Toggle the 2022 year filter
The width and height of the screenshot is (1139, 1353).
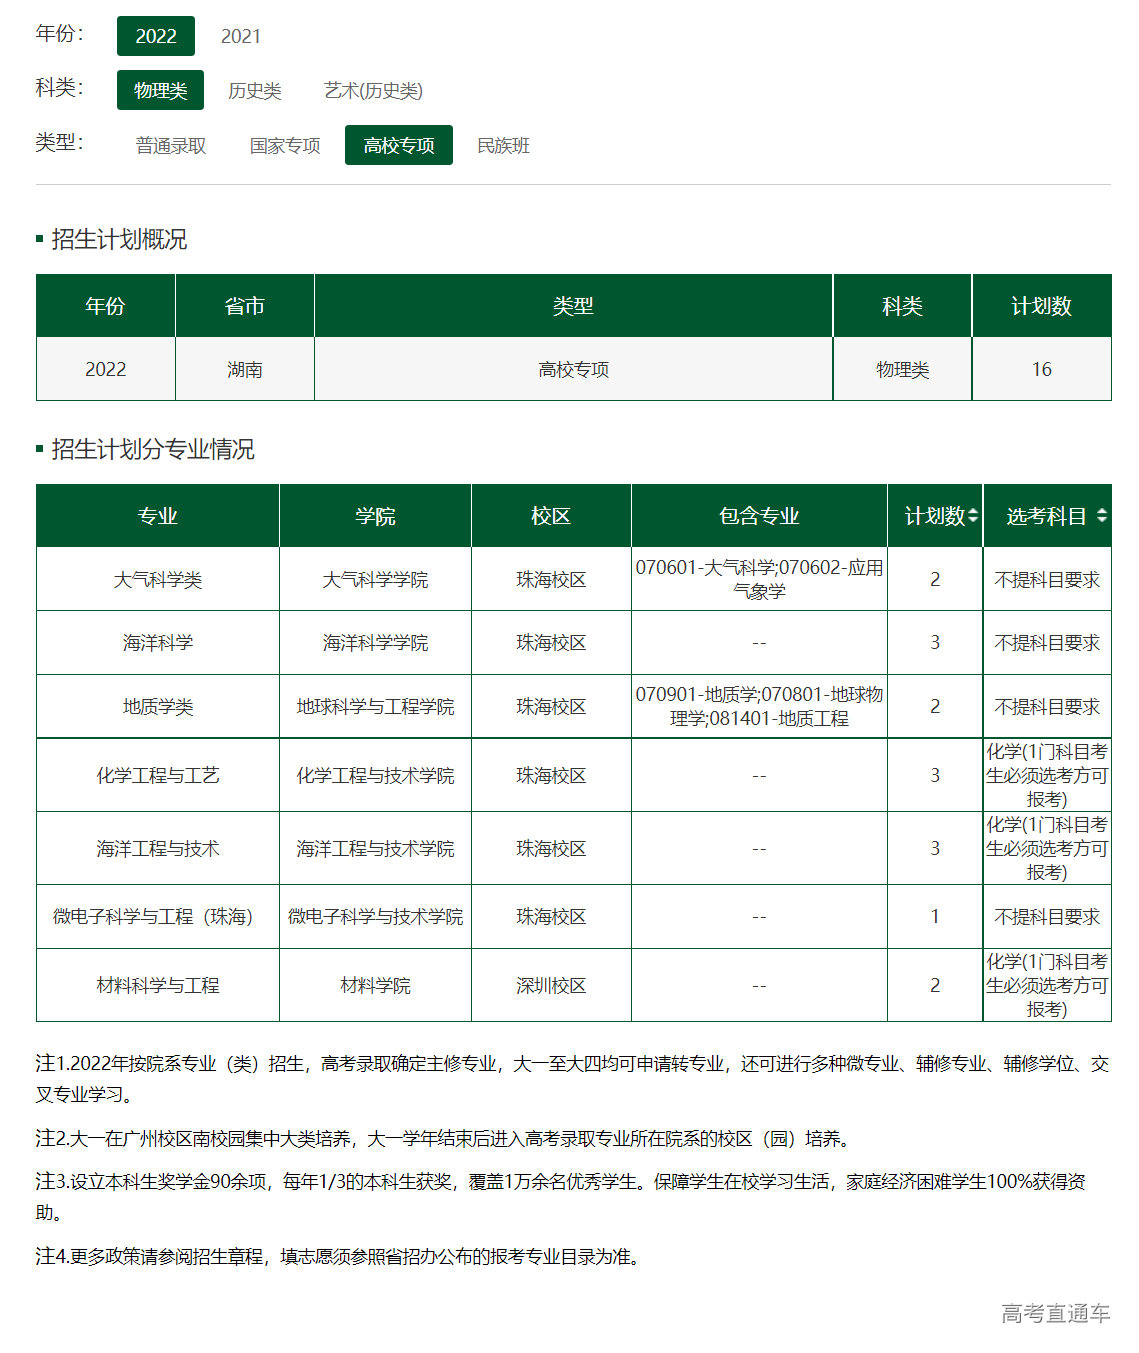(155, 35)
